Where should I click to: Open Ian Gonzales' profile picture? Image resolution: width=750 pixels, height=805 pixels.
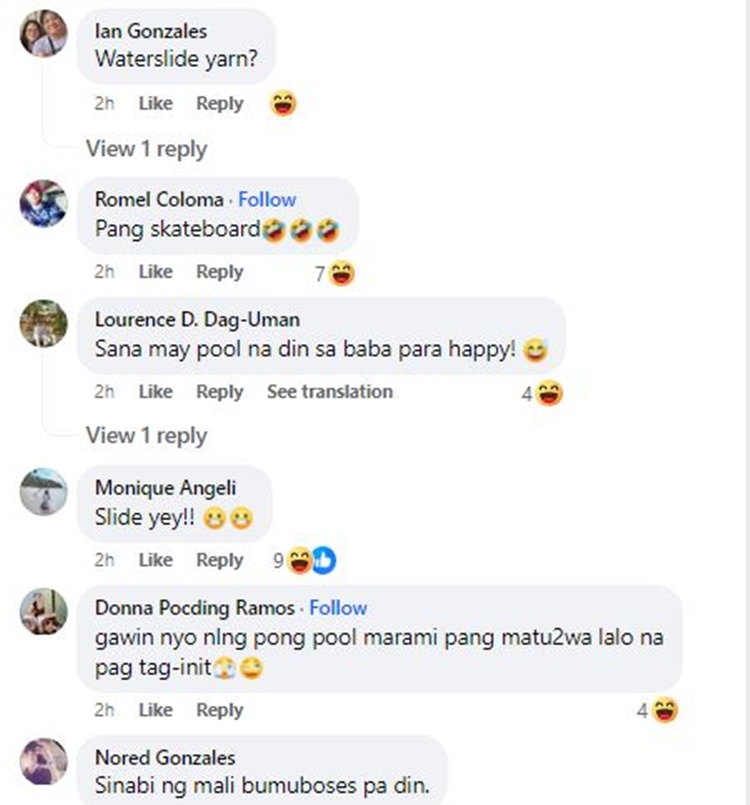[43, 33]
